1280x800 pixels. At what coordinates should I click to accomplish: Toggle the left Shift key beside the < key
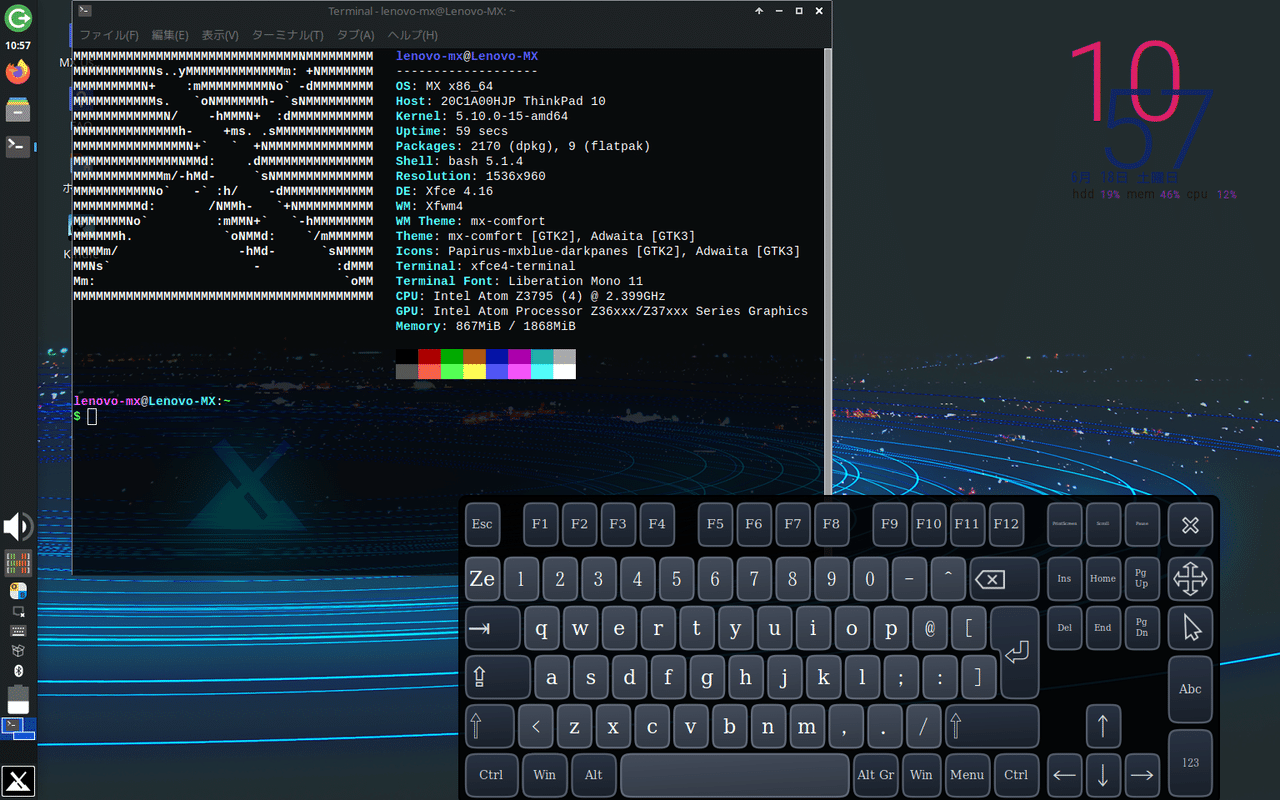coord(490,726)
